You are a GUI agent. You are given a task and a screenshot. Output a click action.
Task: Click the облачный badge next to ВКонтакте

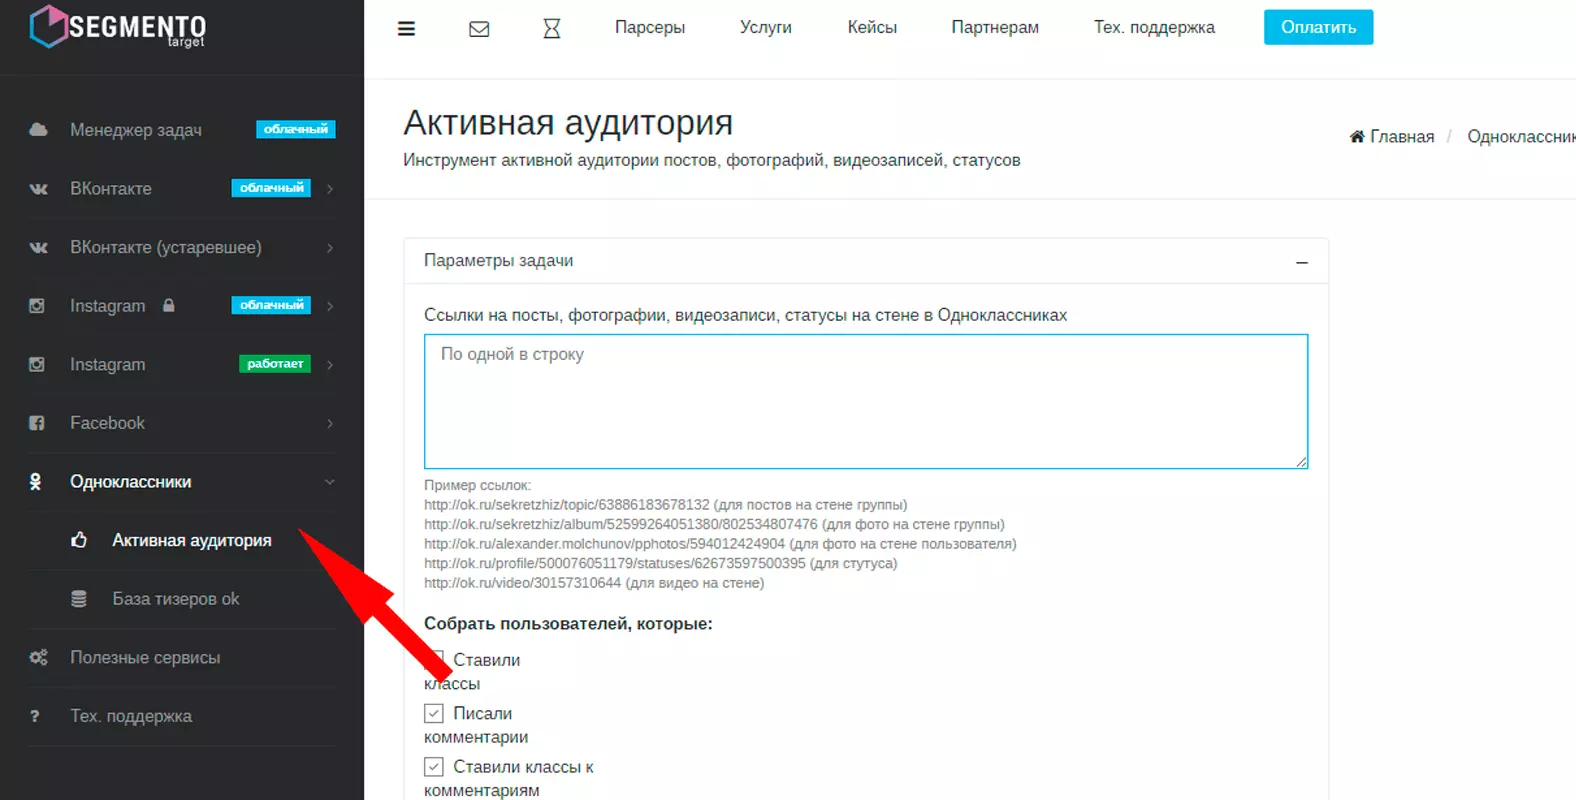271,188
